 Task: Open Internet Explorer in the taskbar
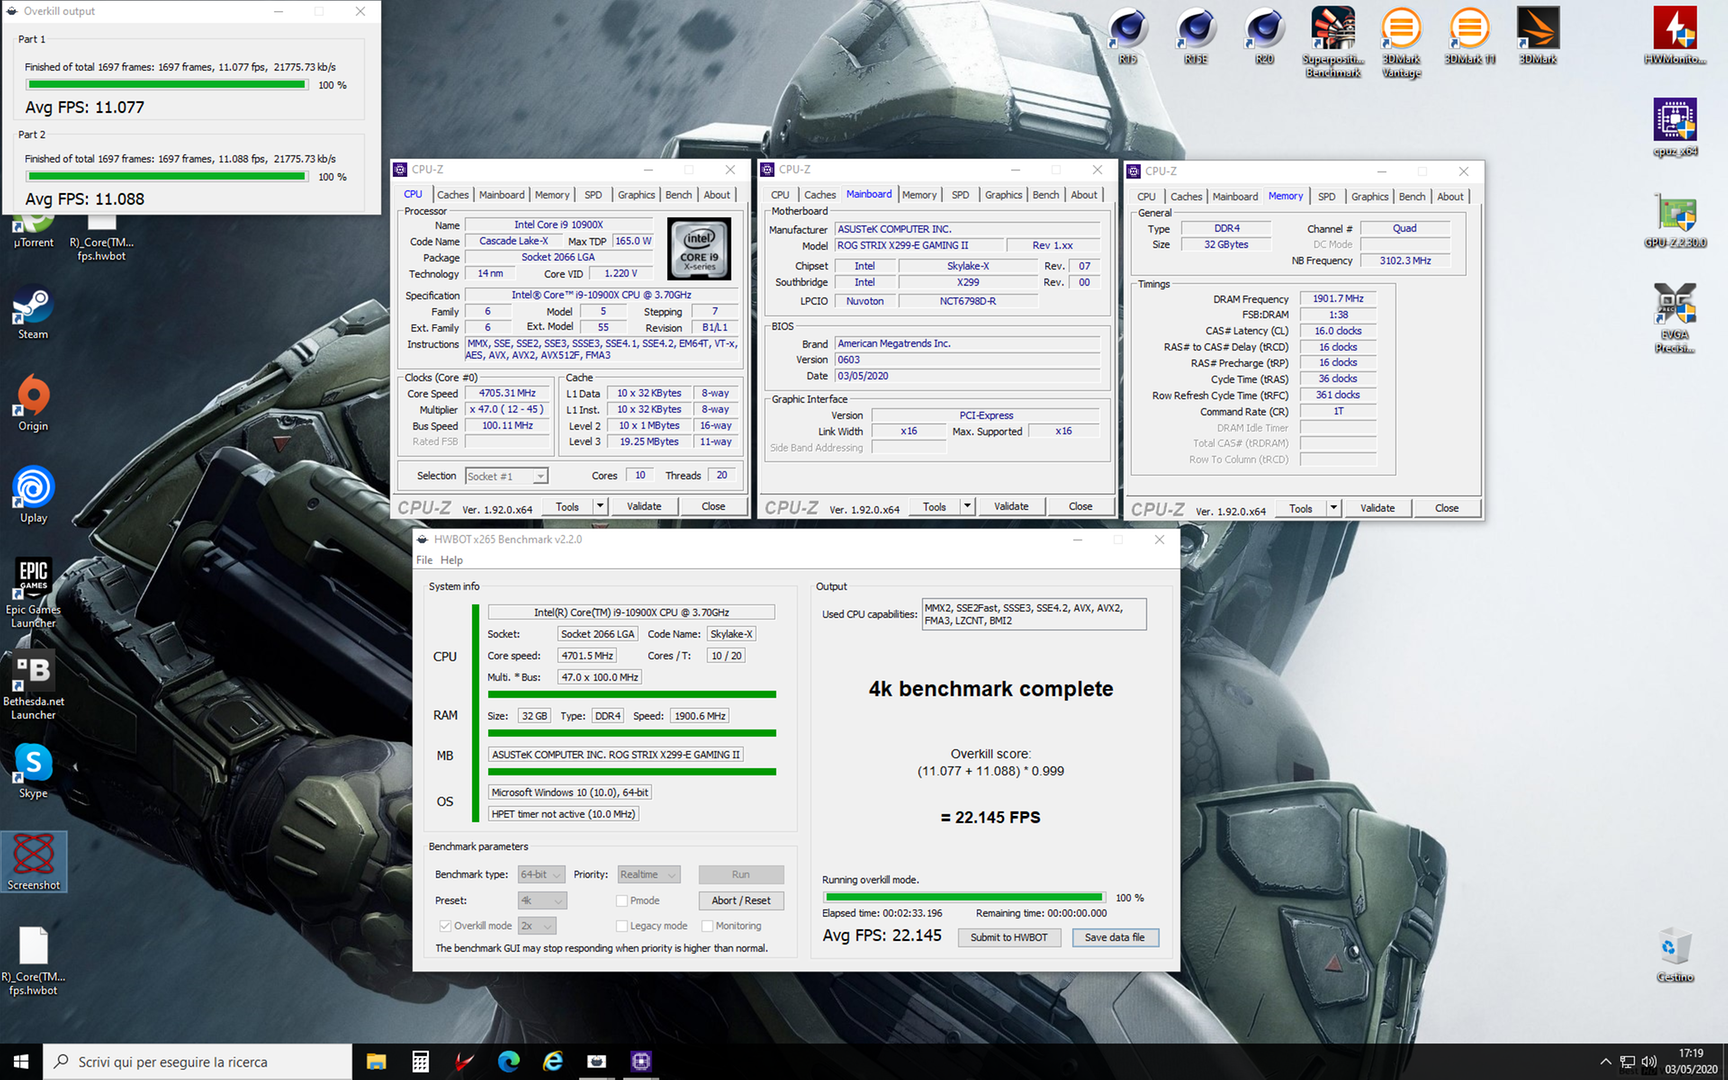(552, 1061)
